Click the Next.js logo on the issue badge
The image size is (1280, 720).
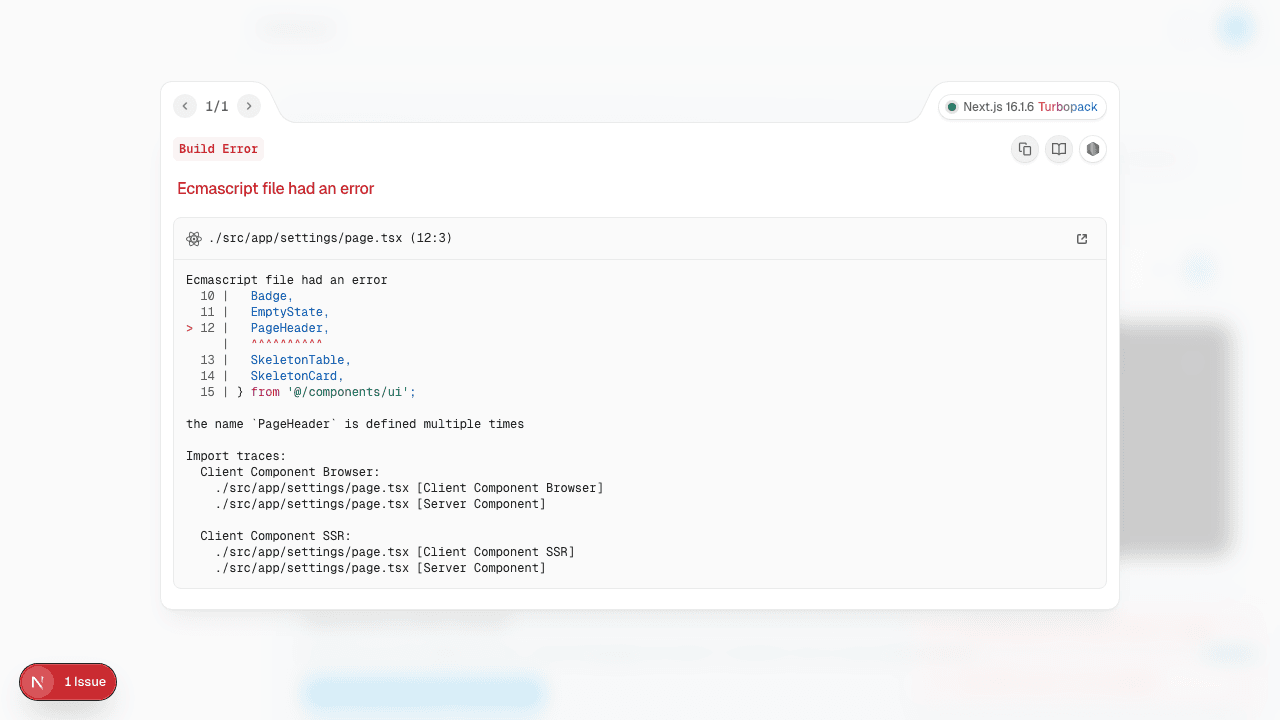[x=37, y=681]
